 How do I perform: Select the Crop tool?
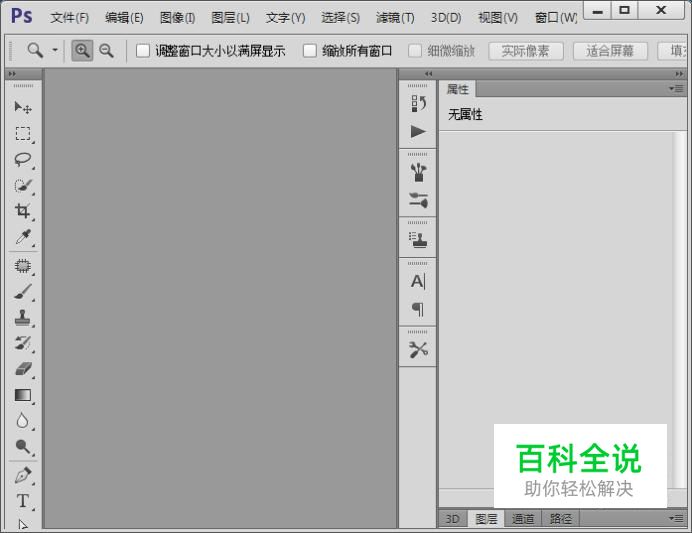pos(23,211)
